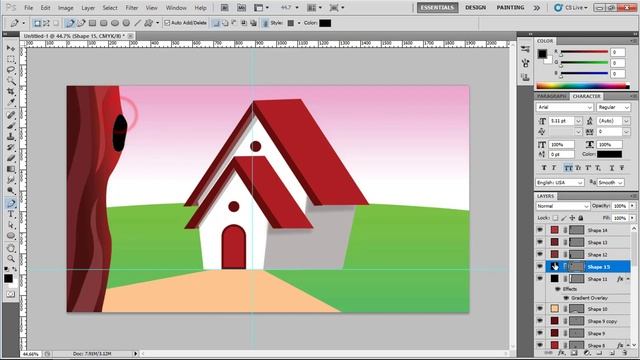Delete layer with Layers panel trash icon
The height and width of the screenshot is (360, 640).
pos(625,353)
